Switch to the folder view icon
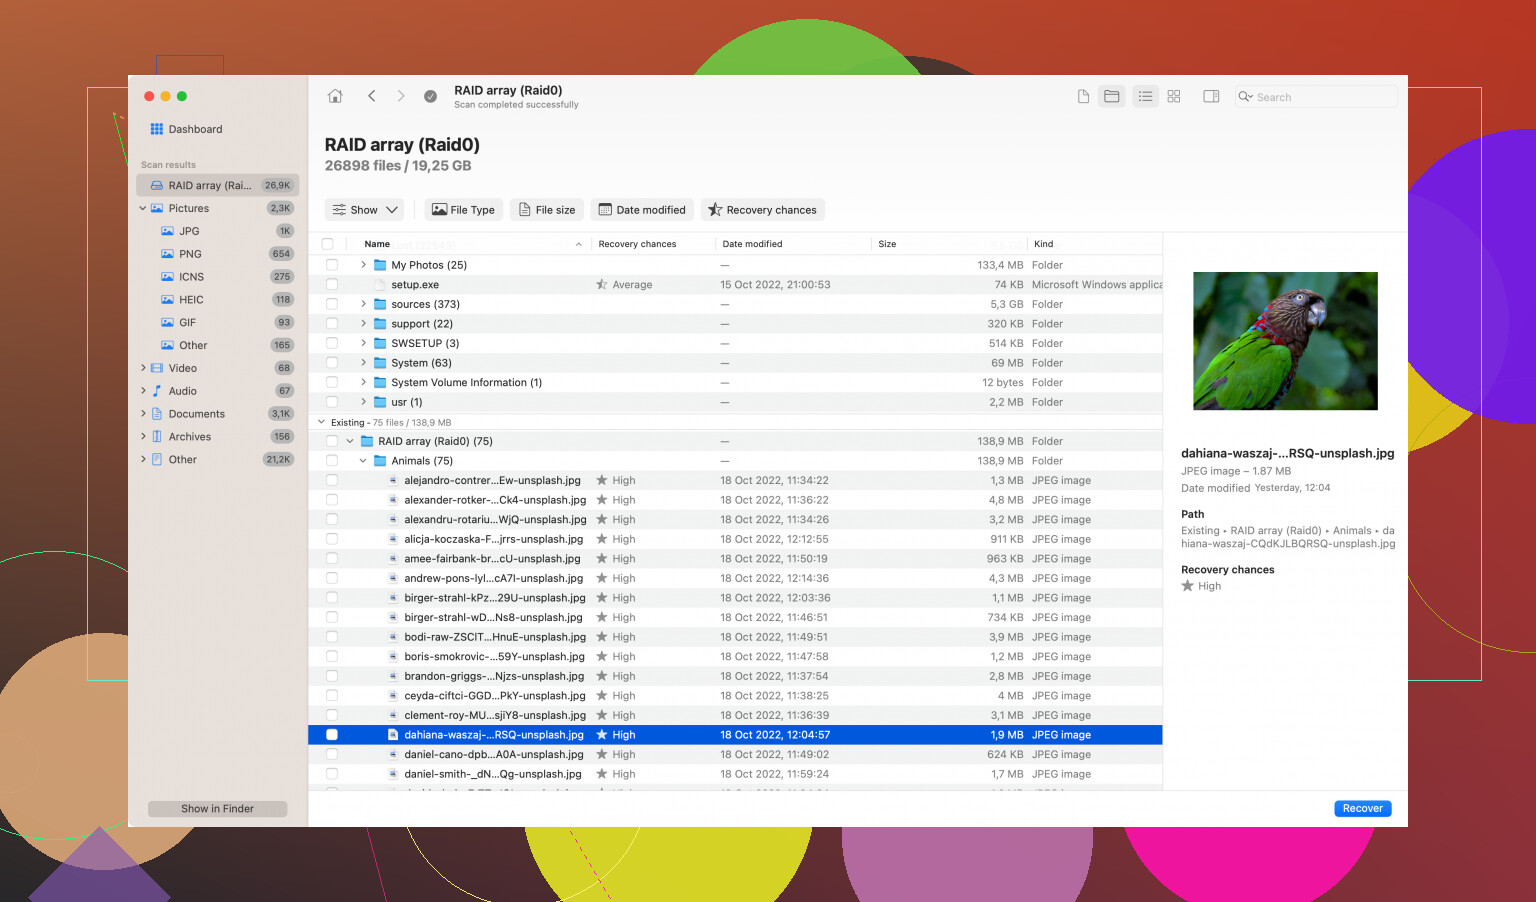This screenshot has height=902, width=1536. click(x=1111, y=96)
